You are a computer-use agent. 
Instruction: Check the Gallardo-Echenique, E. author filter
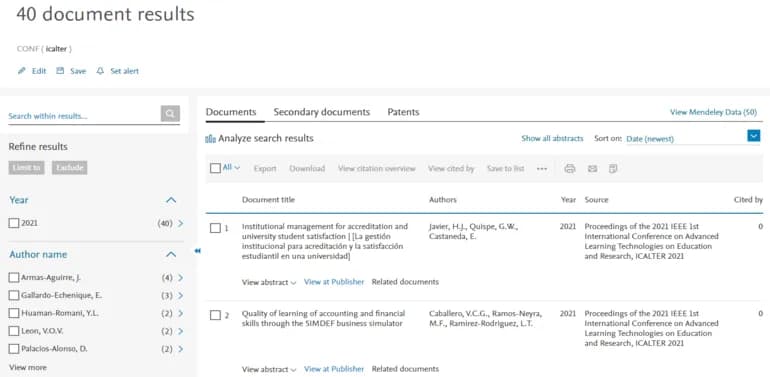point(14,296)
